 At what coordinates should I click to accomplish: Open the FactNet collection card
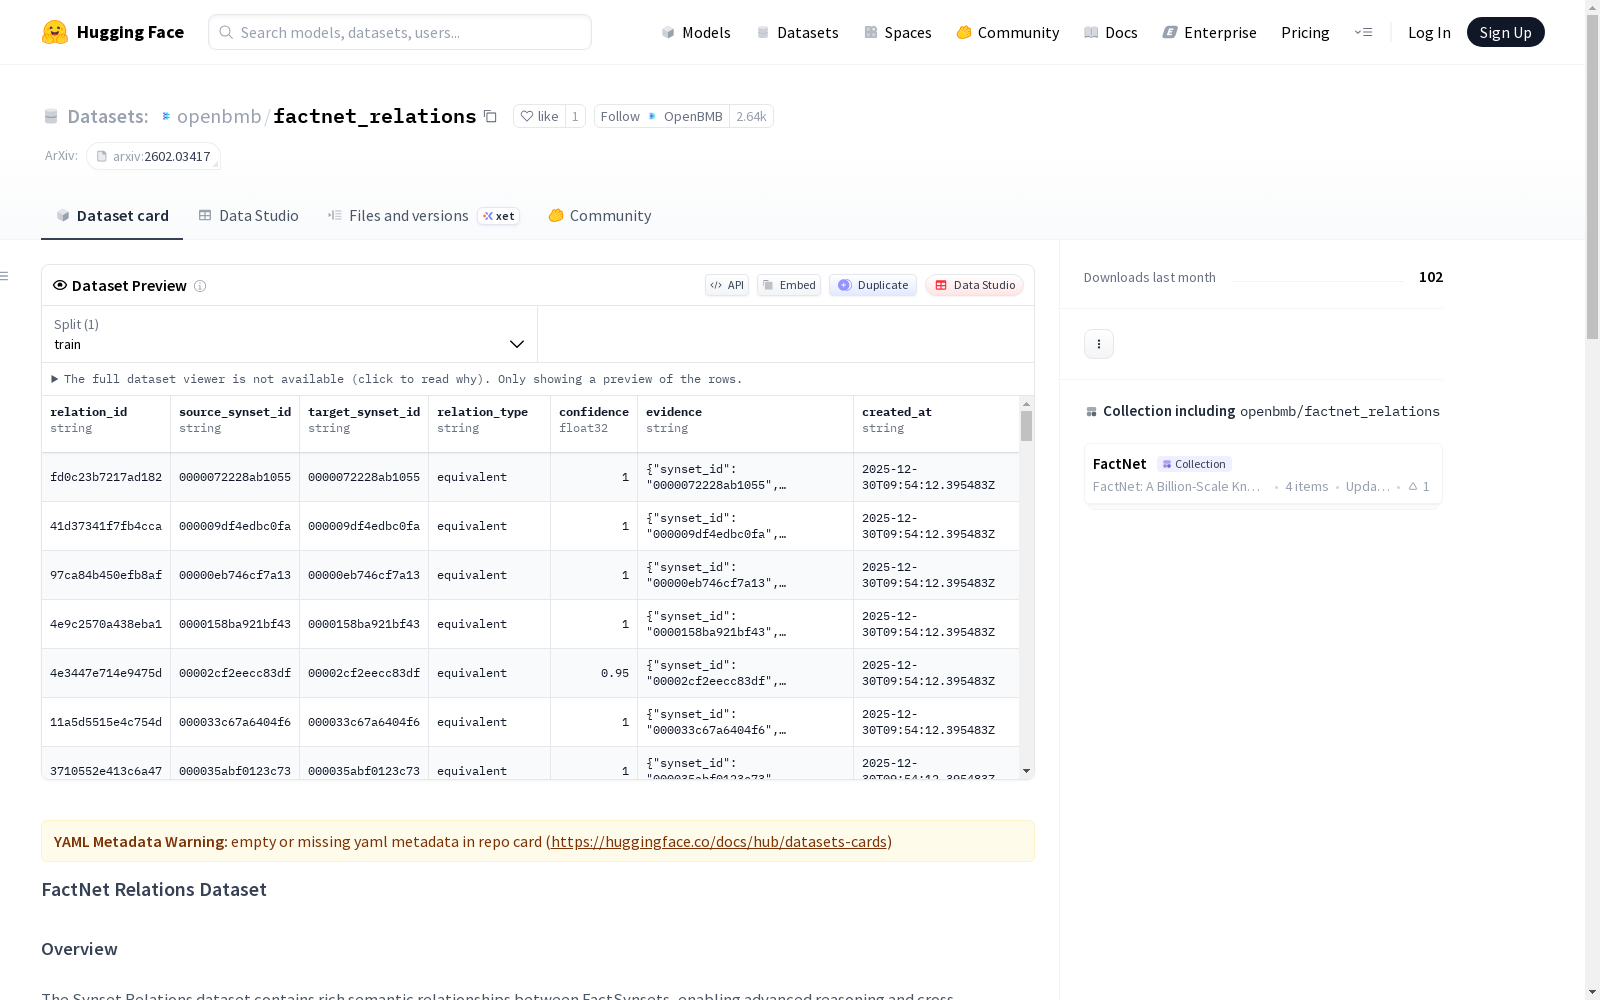(1263, 475)
